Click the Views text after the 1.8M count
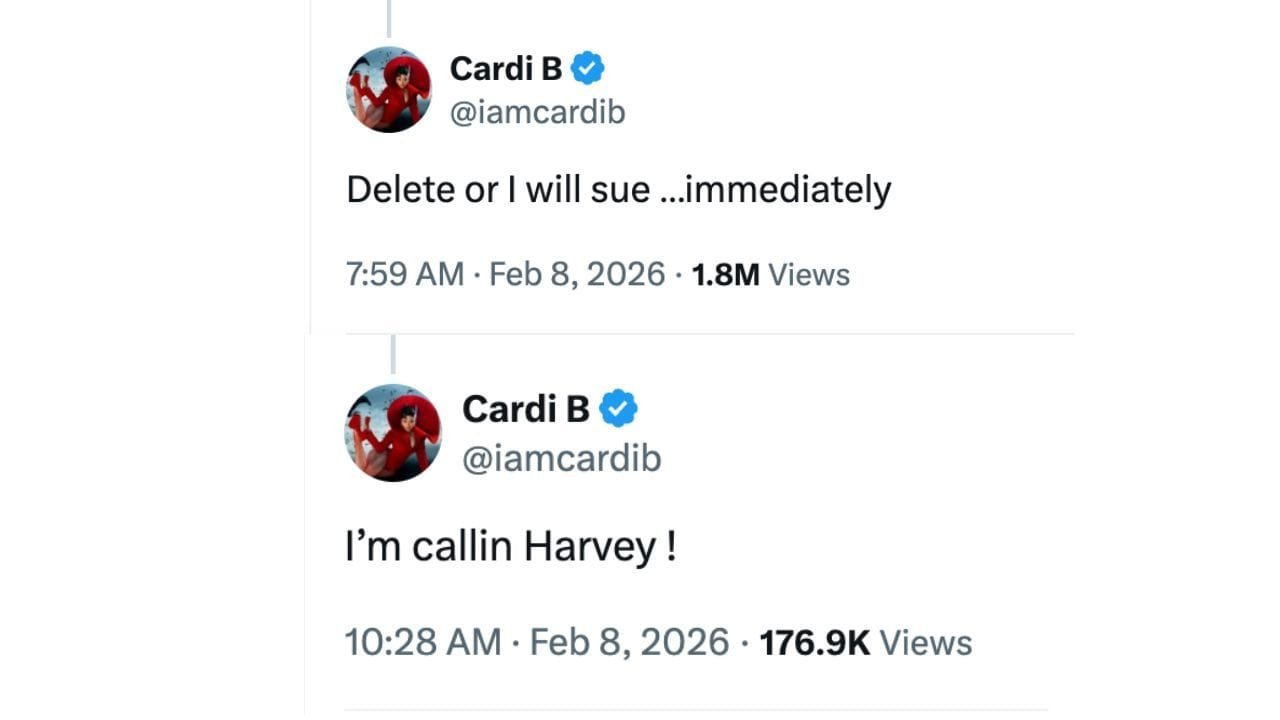The height and width of the screenshot is (720, 1280). tap(814, 273)
